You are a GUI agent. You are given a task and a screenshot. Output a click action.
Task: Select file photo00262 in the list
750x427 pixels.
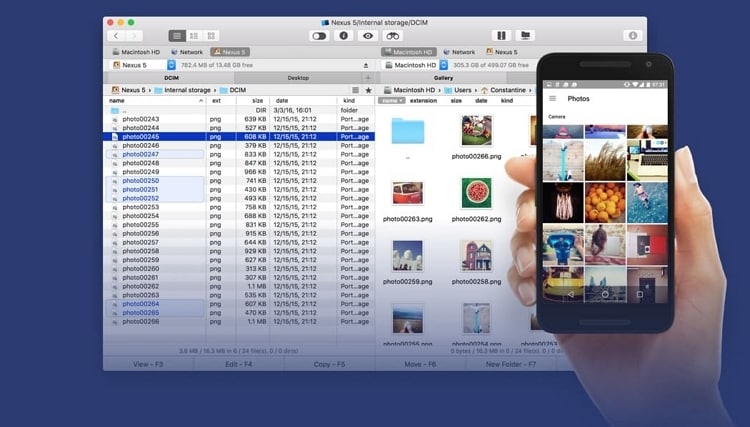(239, 286)
